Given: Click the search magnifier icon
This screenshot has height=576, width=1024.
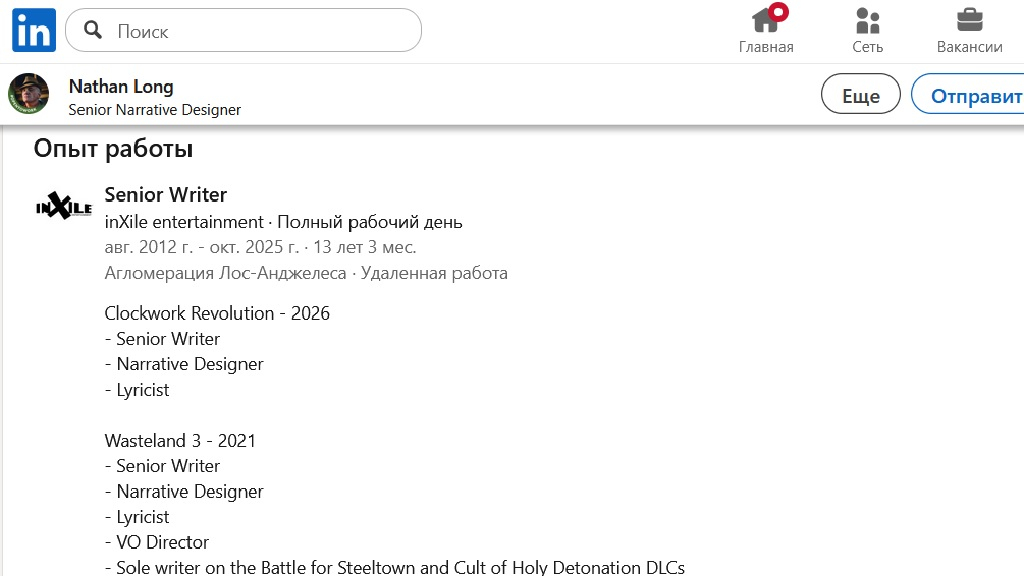Looking at the screenshot, I should [x=93, y=30].
